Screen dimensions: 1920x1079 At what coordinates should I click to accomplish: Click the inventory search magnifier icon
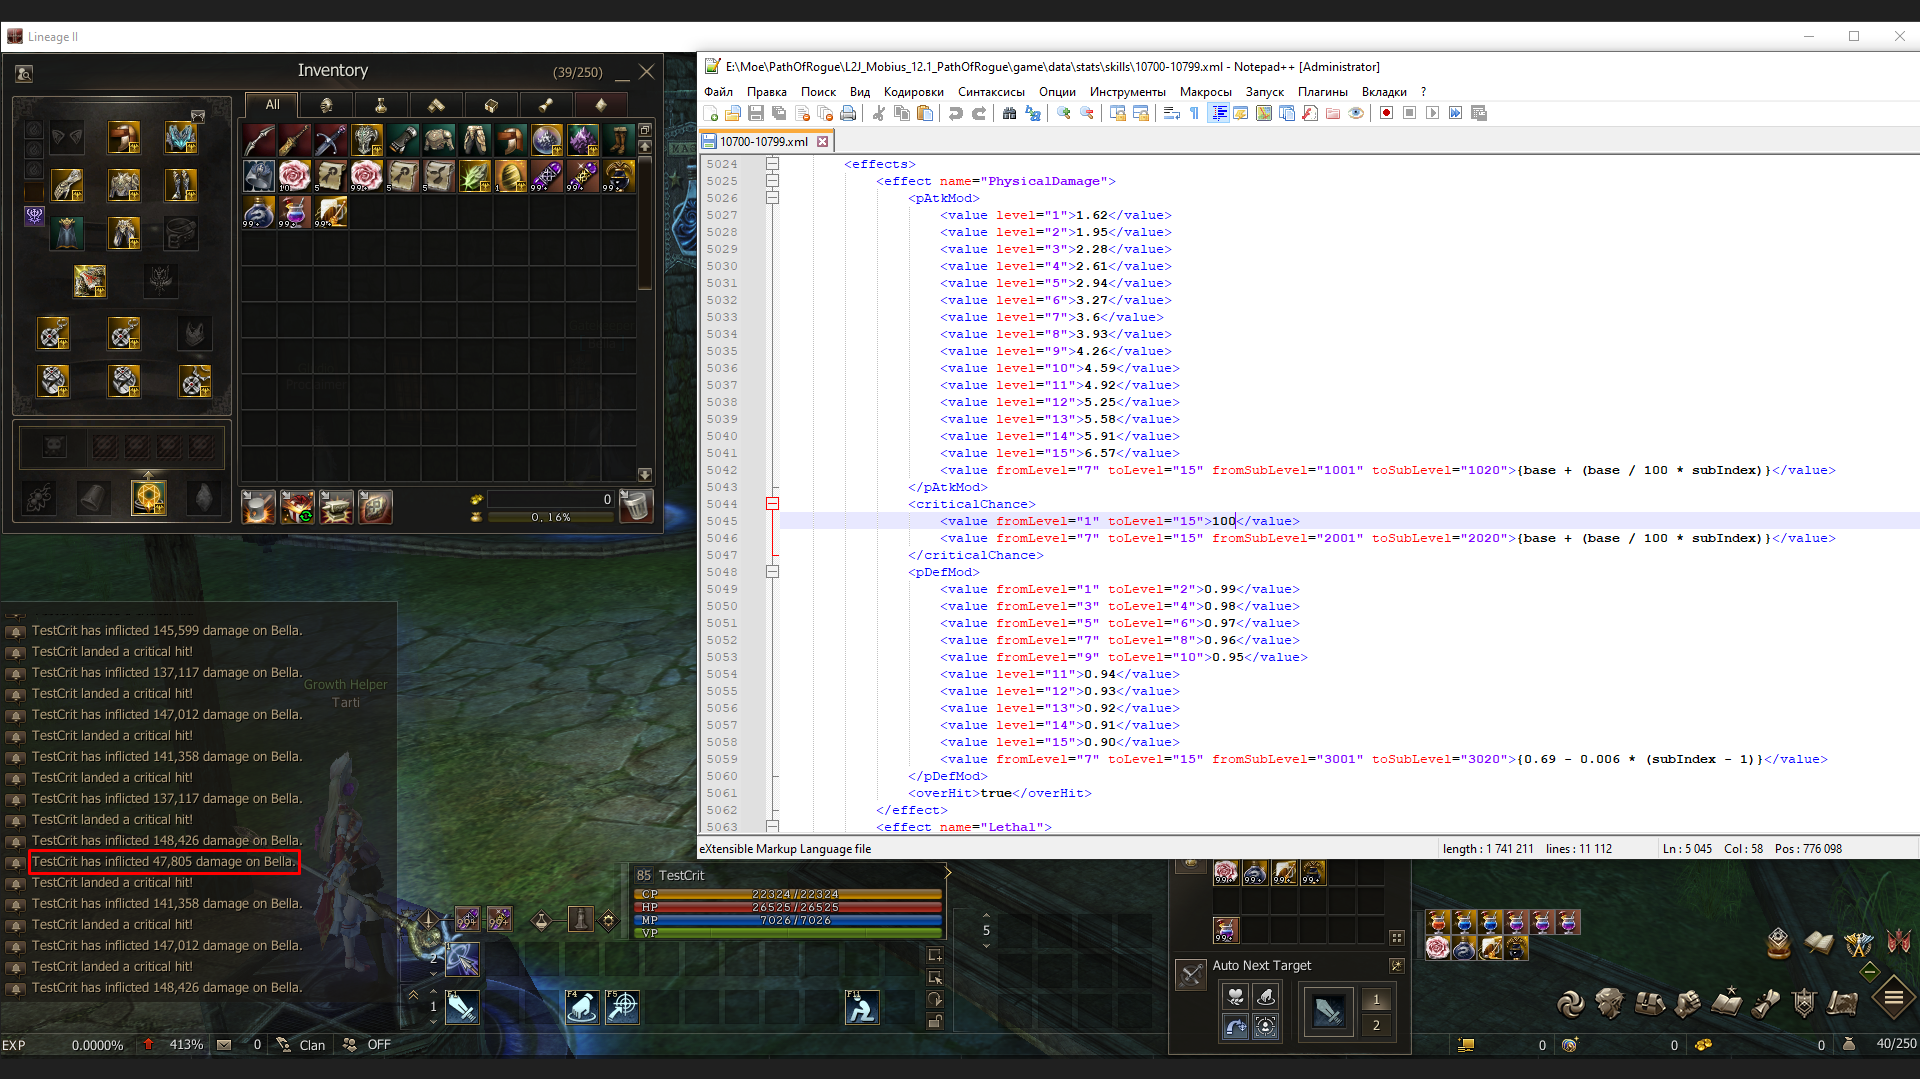point(24,73)
